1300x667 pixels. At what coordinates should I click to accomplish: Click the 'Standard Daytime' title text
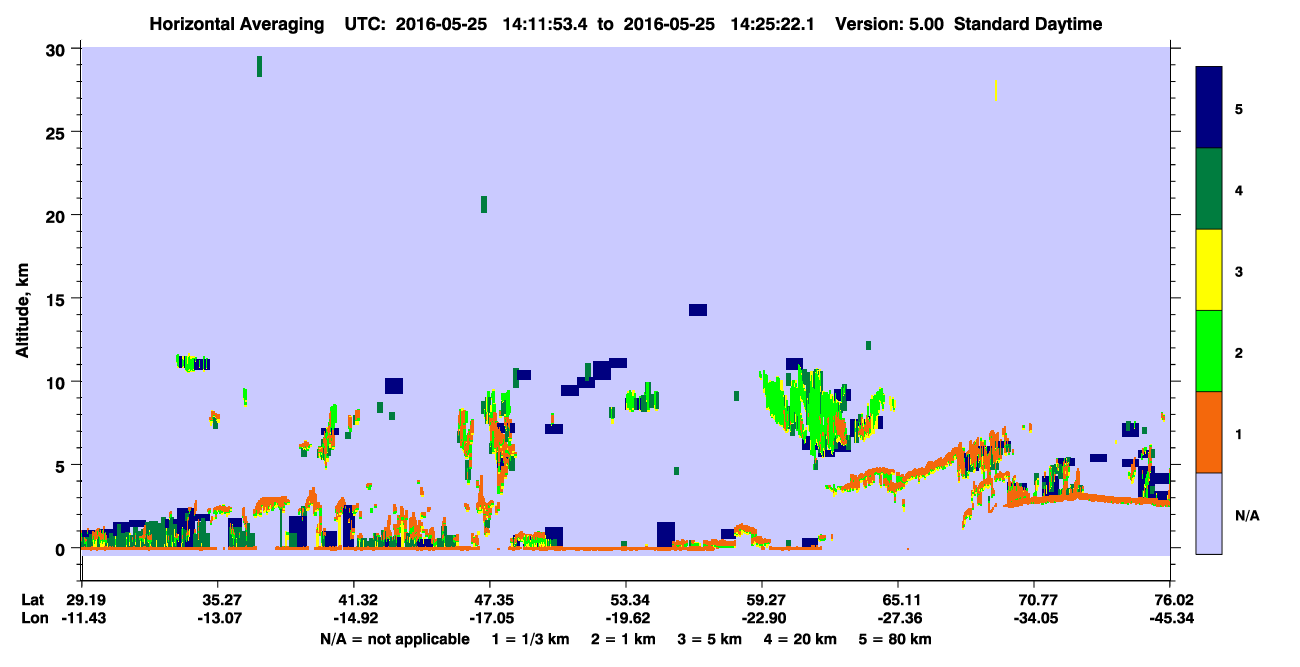click(1028, 24)
